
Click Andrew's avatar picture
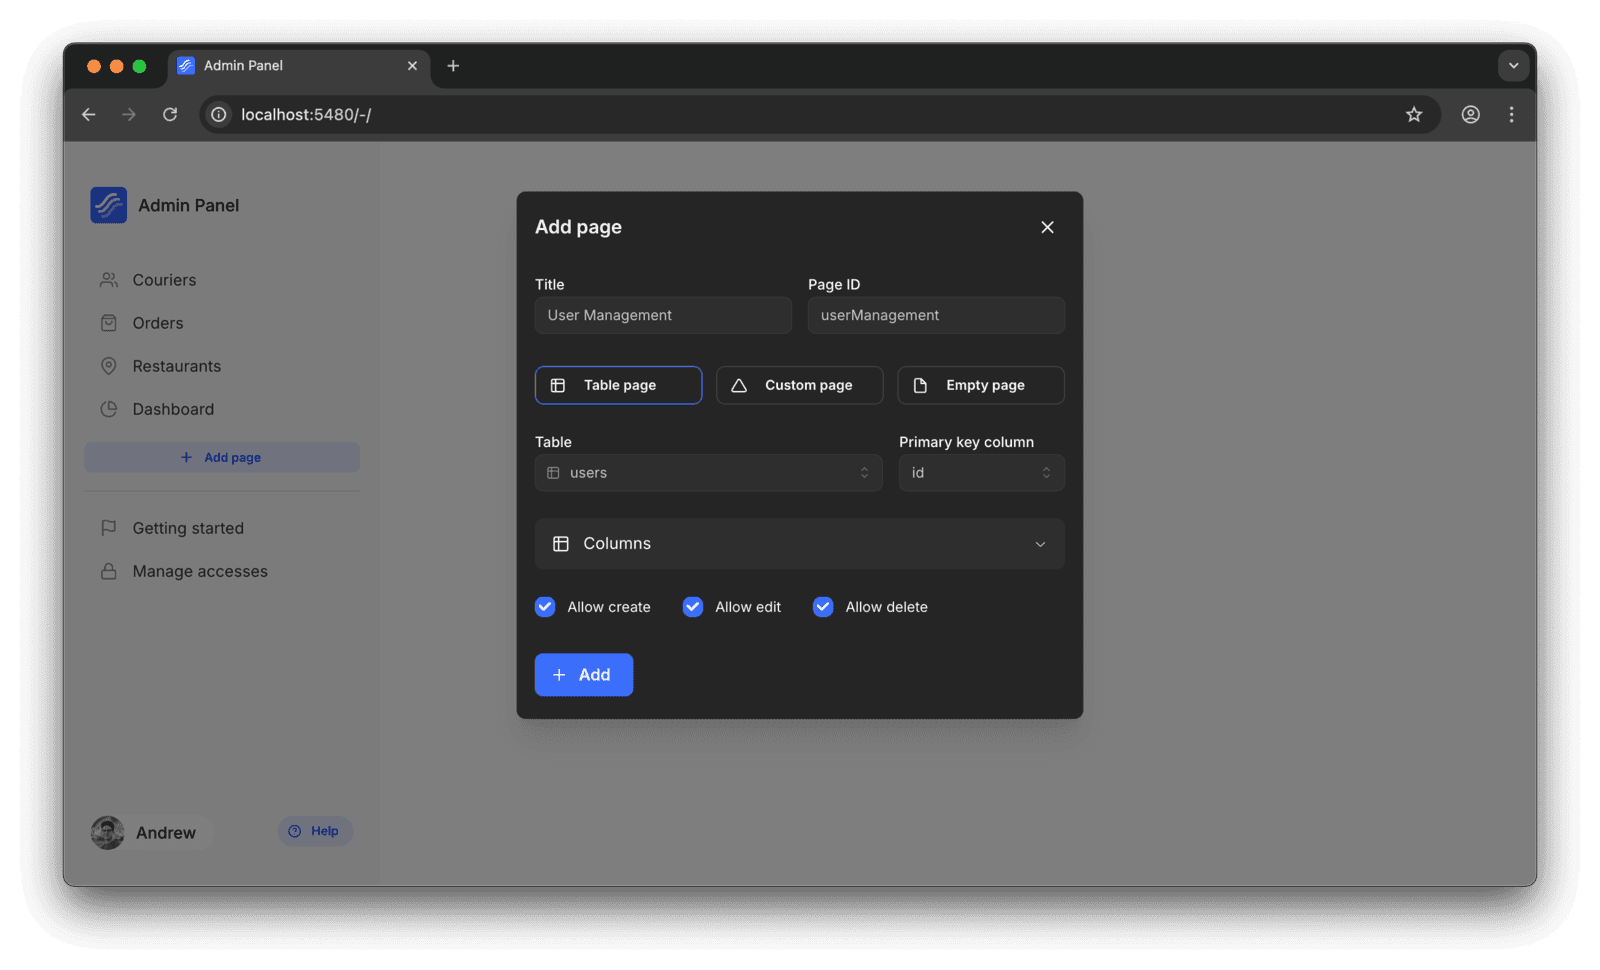108,832
